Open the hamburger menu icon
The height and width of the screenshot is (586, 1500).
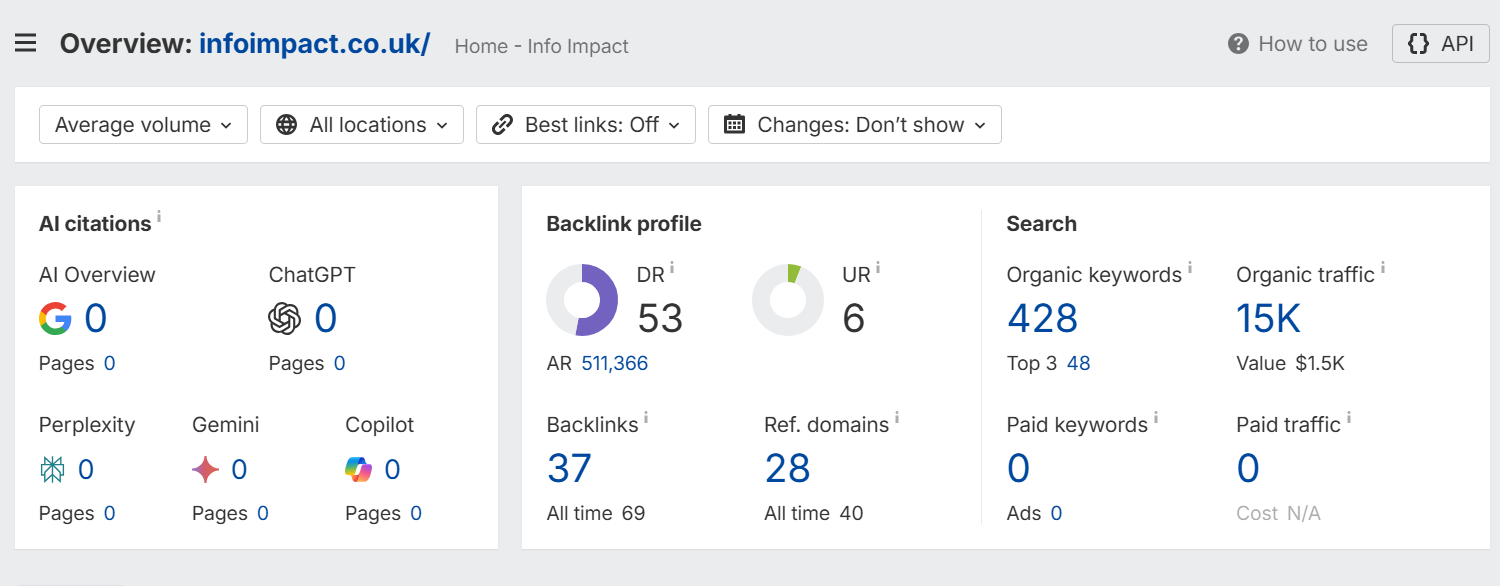25,44
